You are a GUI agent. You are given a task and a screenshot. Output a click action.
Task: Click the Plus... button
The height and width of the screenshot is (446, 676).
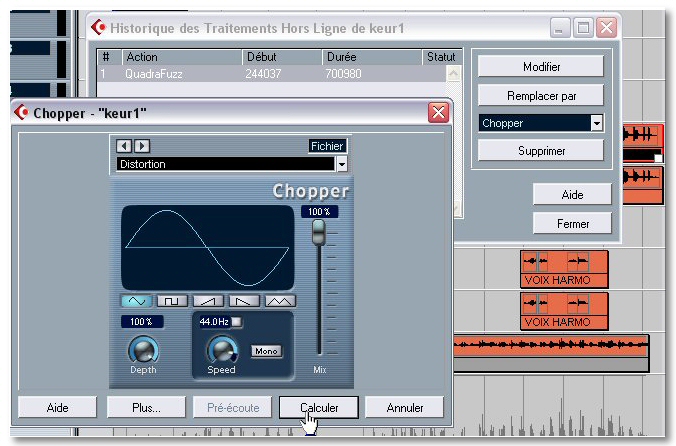[146, 408]
